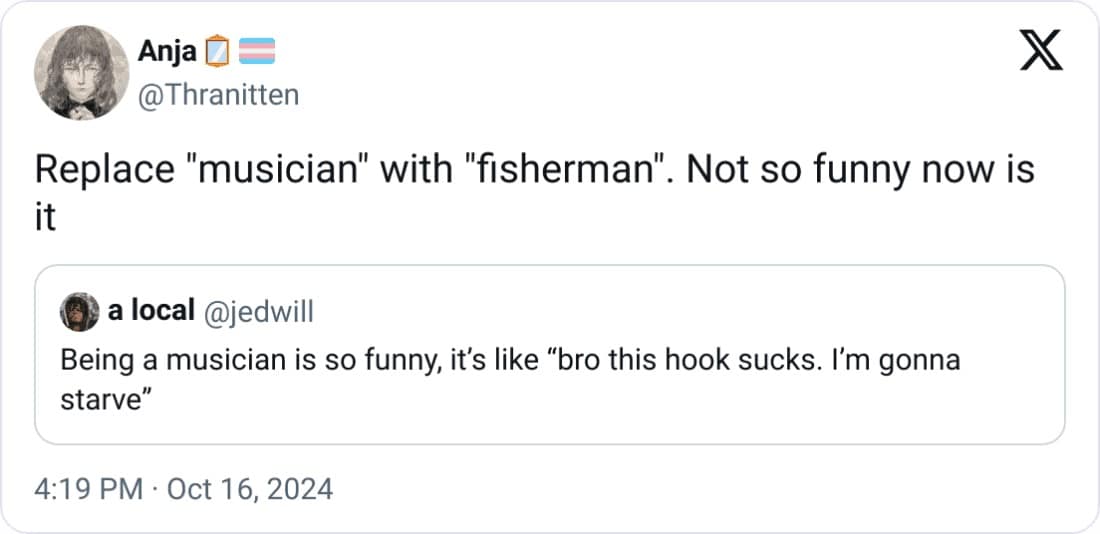Open Anja's profile avatar picture
1100x534 pixels.
click(81, 72)
